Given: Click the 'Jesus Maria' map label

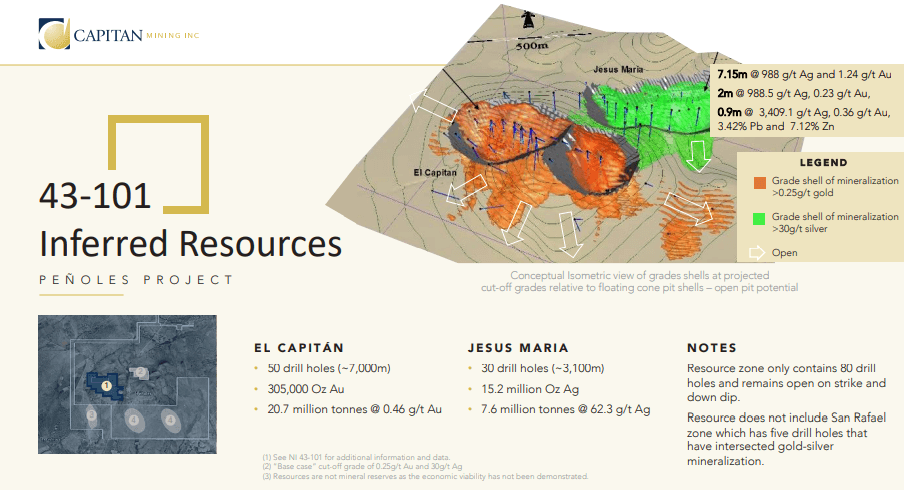Looking at the screenshot, I should point(618,69).
